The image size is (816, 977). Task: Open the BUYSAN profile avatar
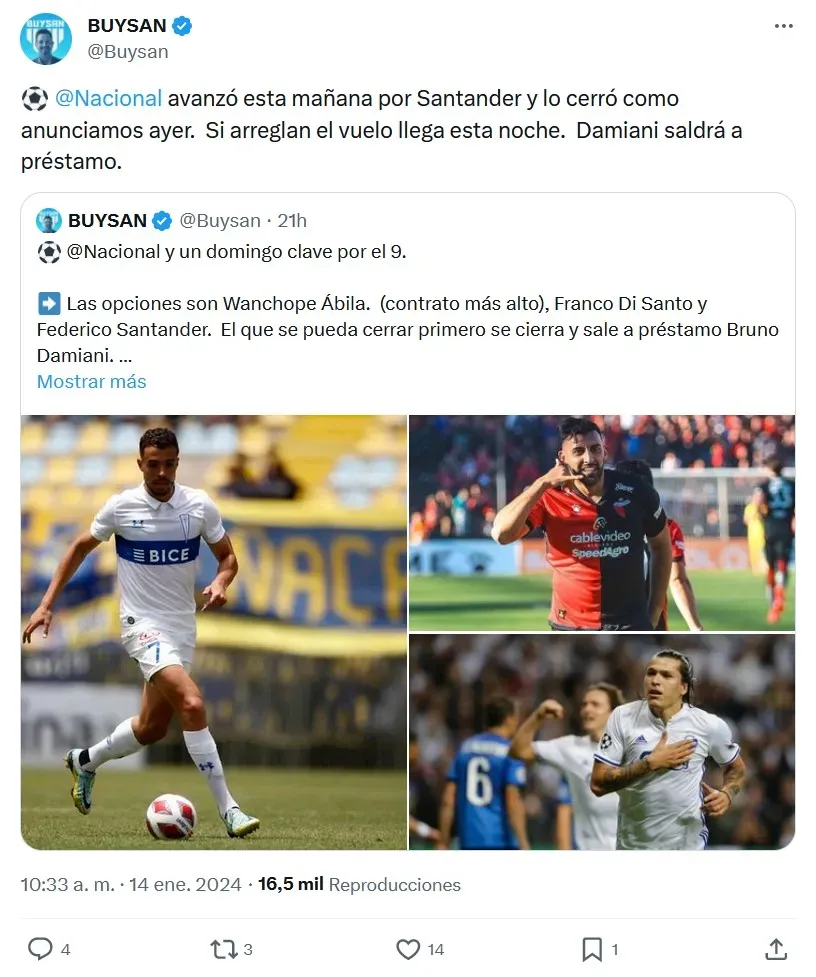(45, 39)
